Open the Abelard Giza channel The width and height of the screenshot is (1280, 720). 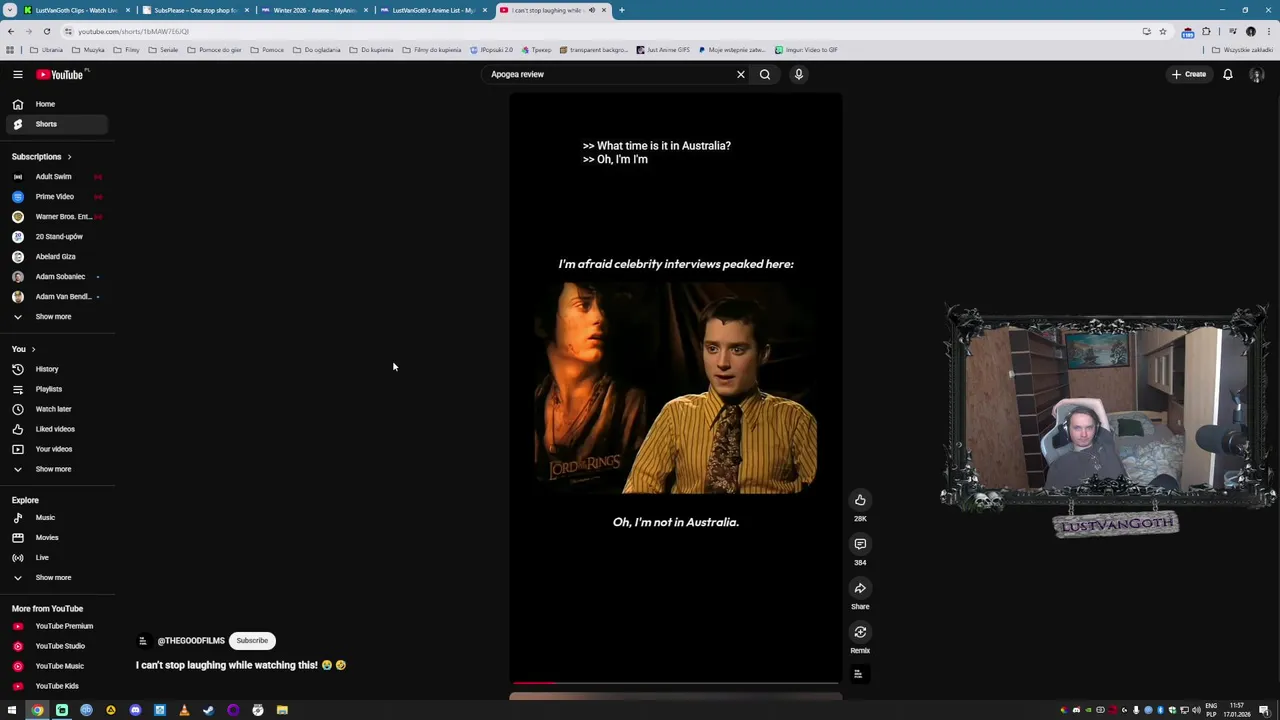coord(55,257)
